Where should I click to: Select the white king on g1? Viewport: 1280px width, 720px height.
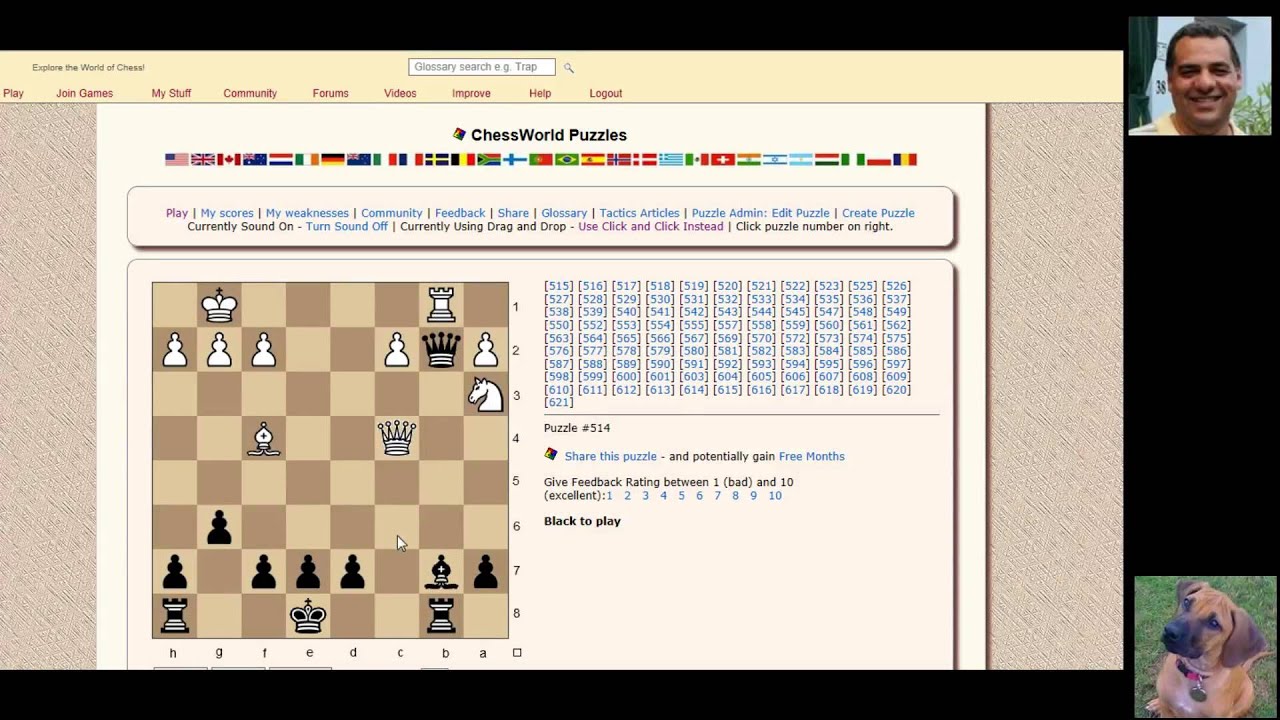point(219,306)
